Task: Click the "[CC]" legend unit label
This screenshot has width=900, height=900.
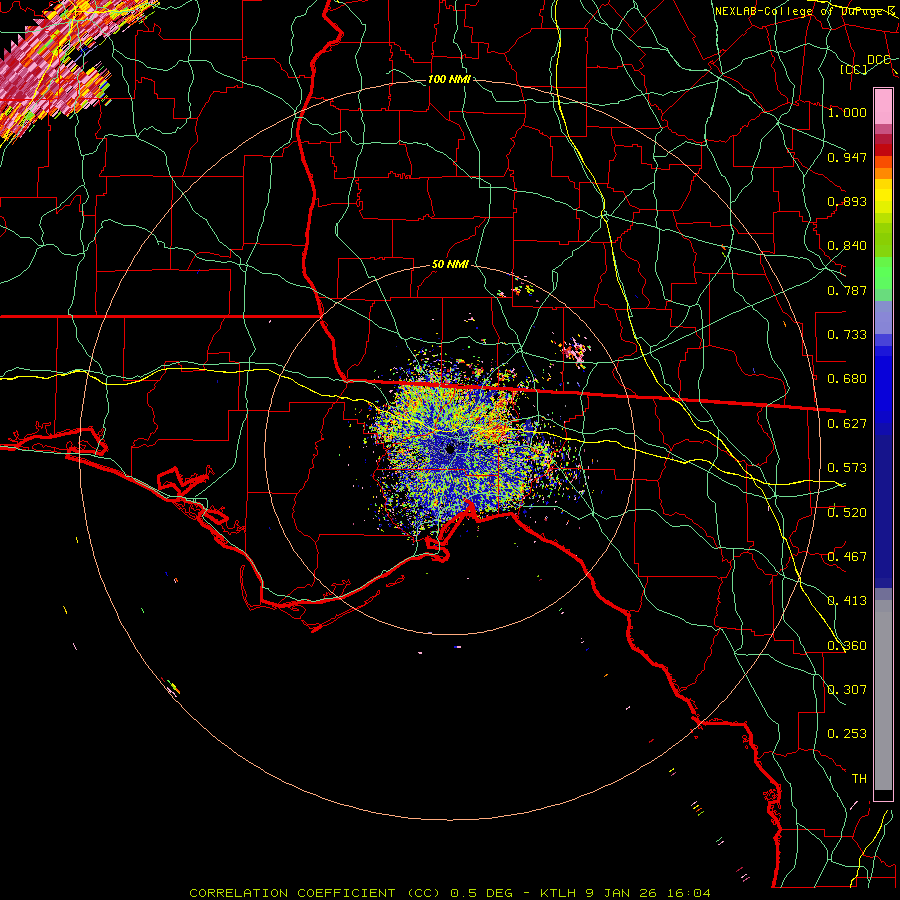Action: pos(854,69)
